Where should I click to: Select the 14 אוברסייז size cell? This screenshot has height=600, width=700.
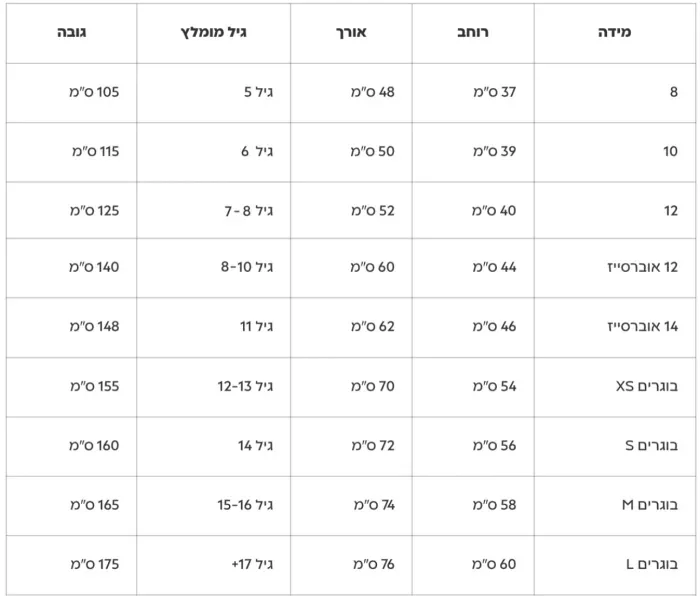tap(614, 327)
